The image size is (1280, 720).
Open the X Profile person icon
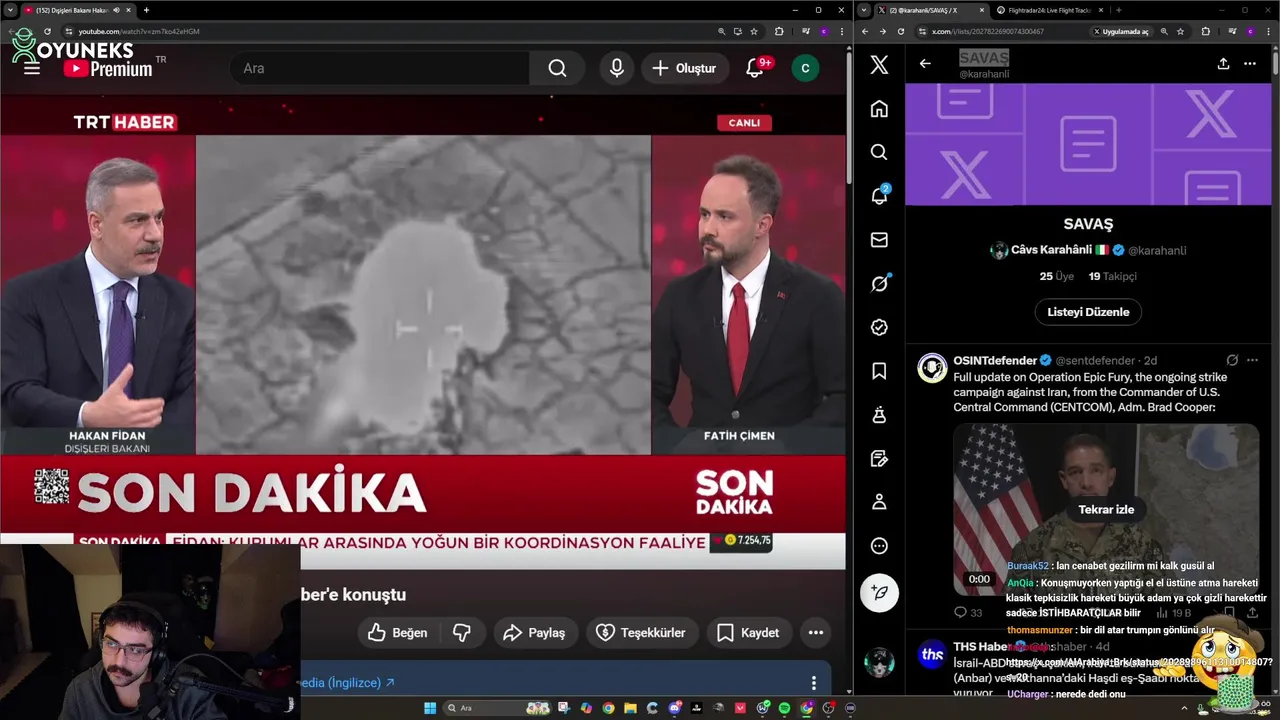coord(879,502)
